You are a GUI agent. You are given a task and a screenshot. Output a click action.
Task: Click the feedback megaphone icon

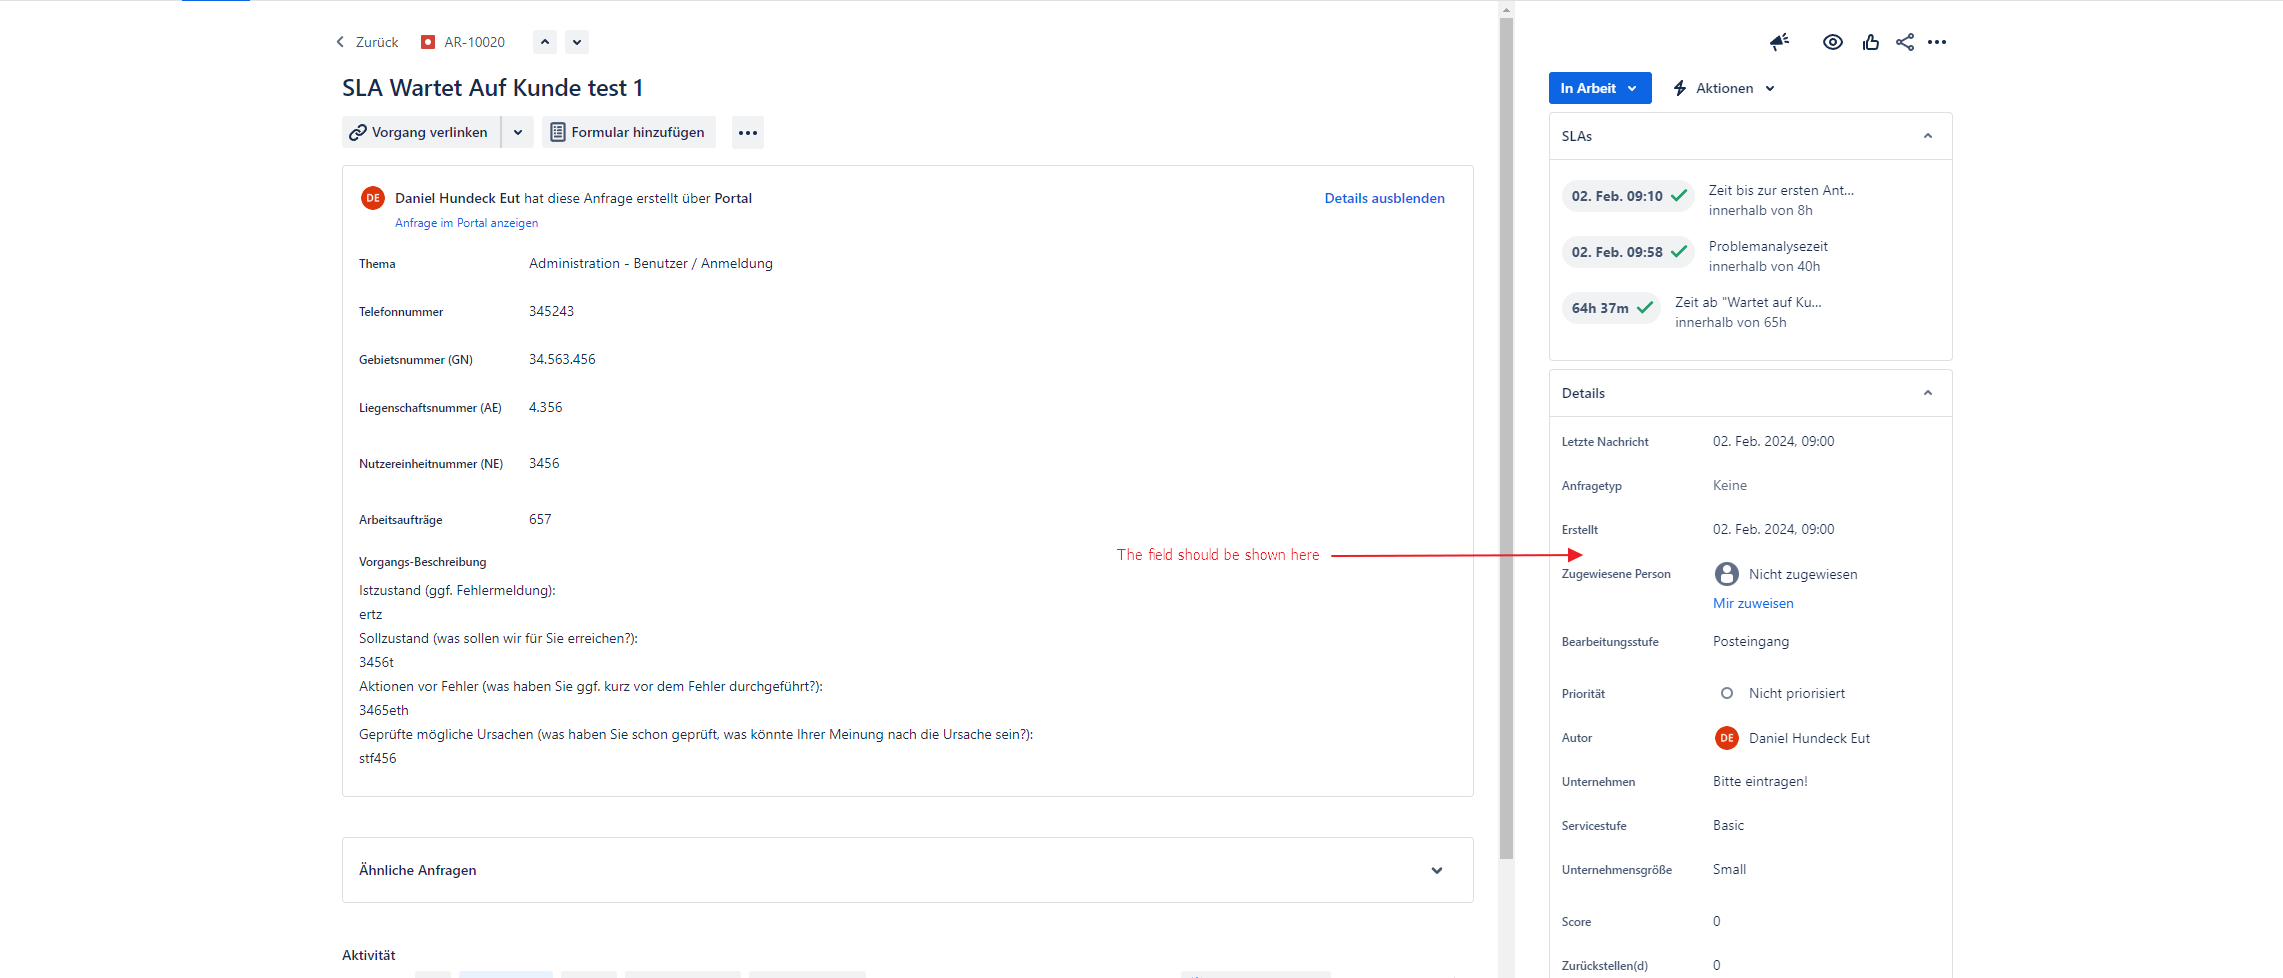[1779, 42]
